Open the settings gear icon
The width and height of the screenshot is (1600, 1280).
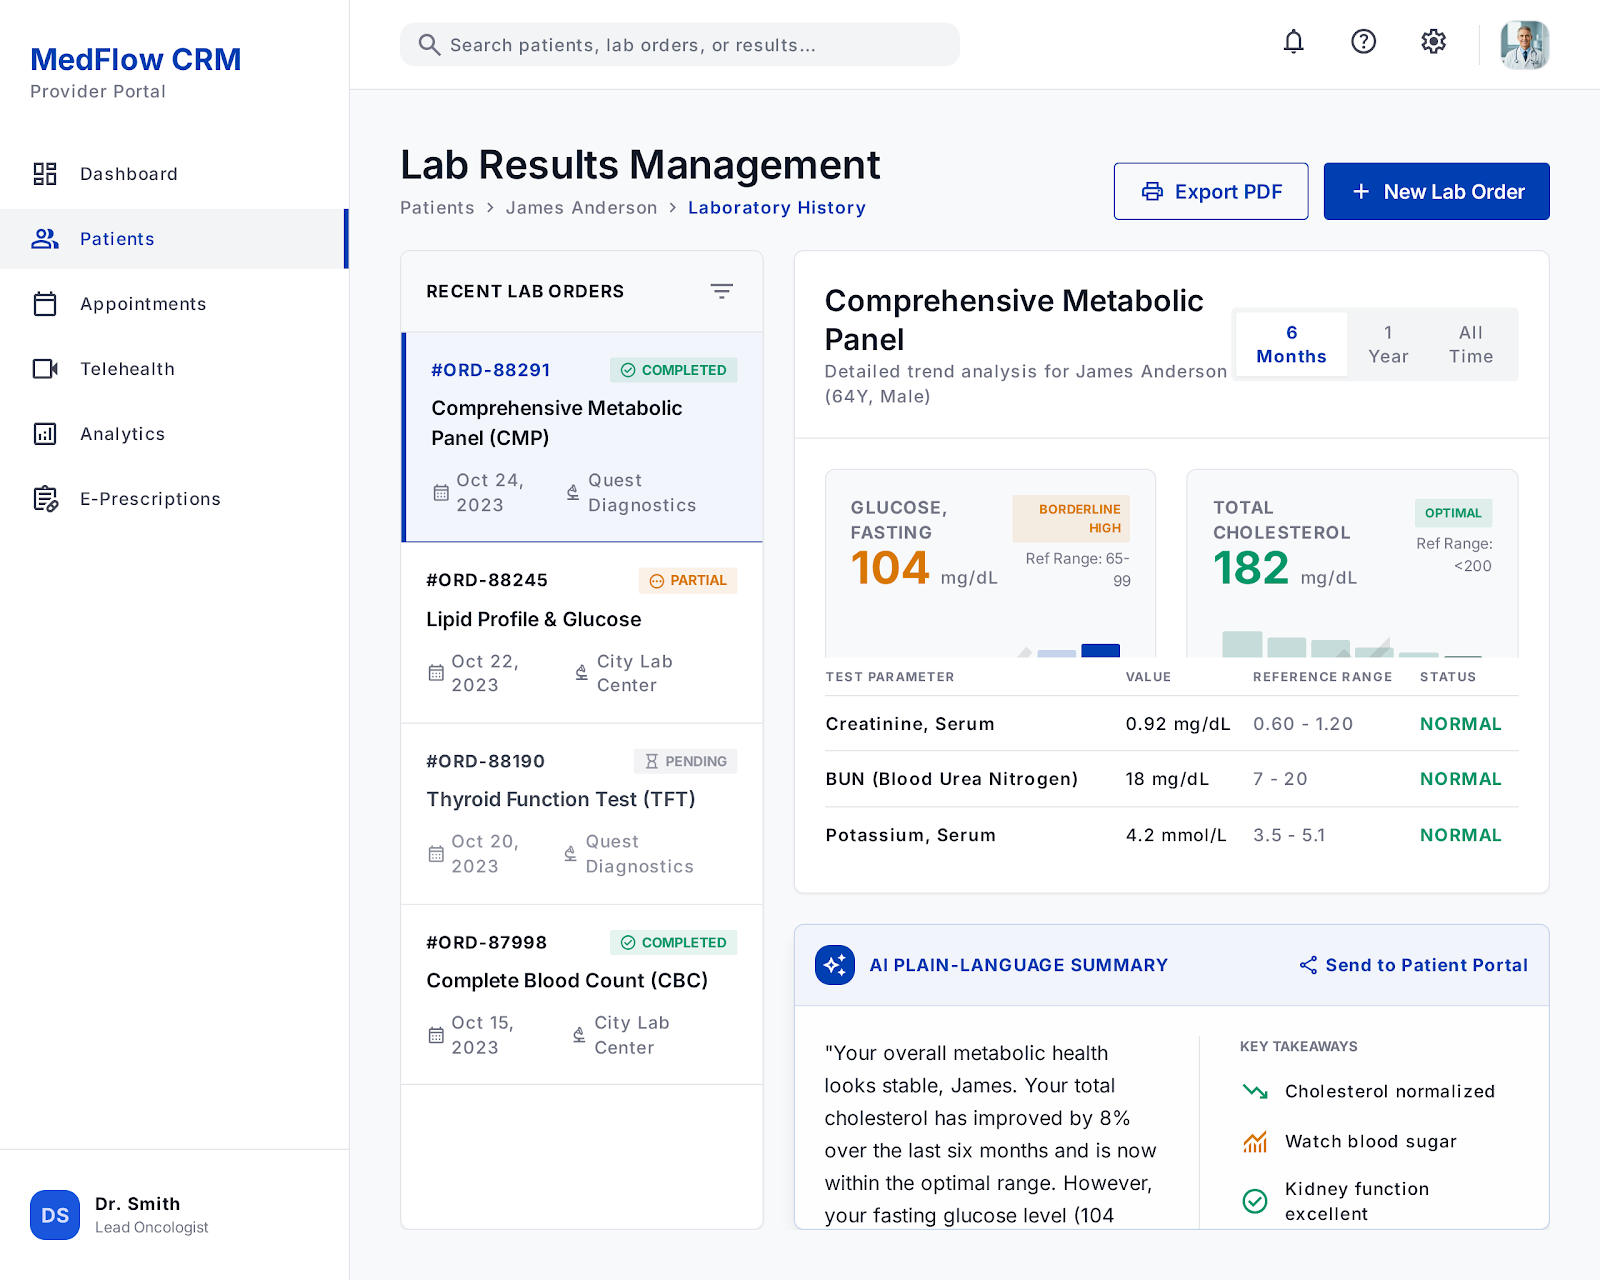pos(1433,42)
